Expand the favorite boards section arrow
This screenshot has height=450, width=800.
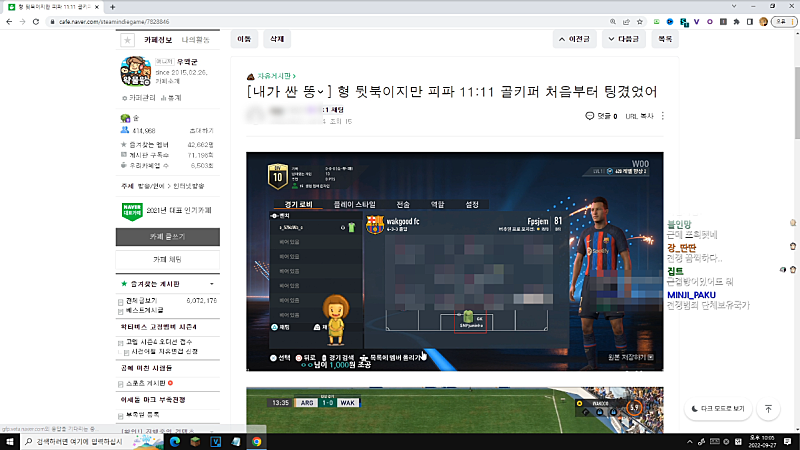click(x=212, y=284)
